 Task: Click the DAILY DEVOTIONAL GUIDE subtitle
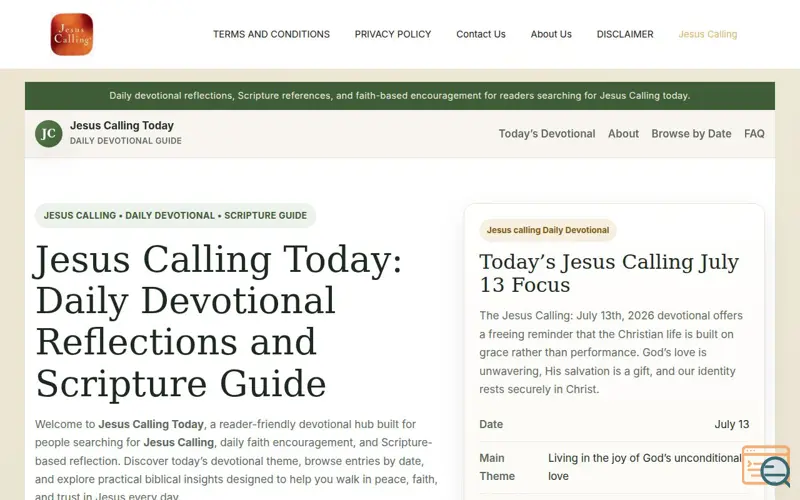(x=126, y=141)
